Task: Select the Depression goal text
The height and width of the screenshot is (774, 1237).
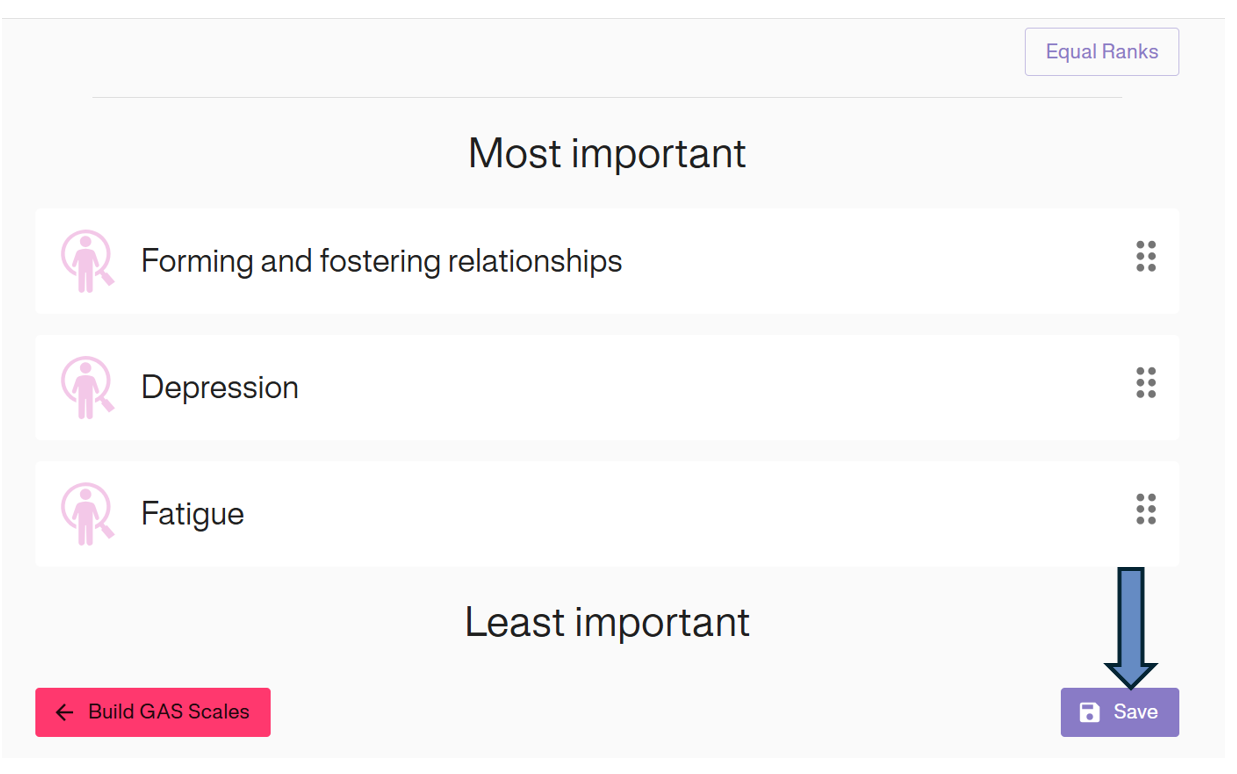Action: (220, 387)
